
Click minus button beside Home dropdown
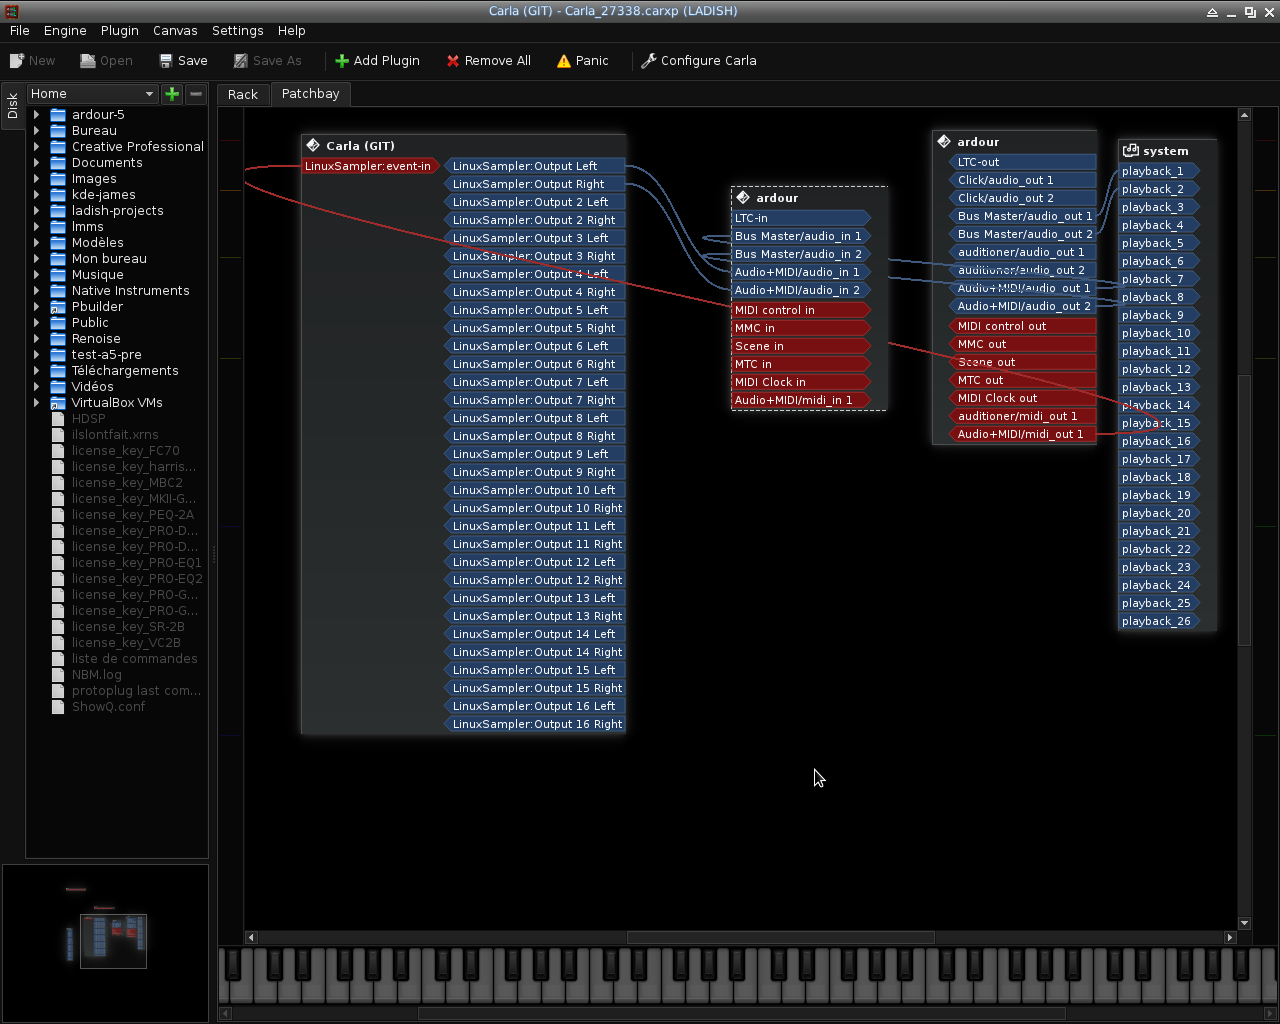tap(196, 94)
